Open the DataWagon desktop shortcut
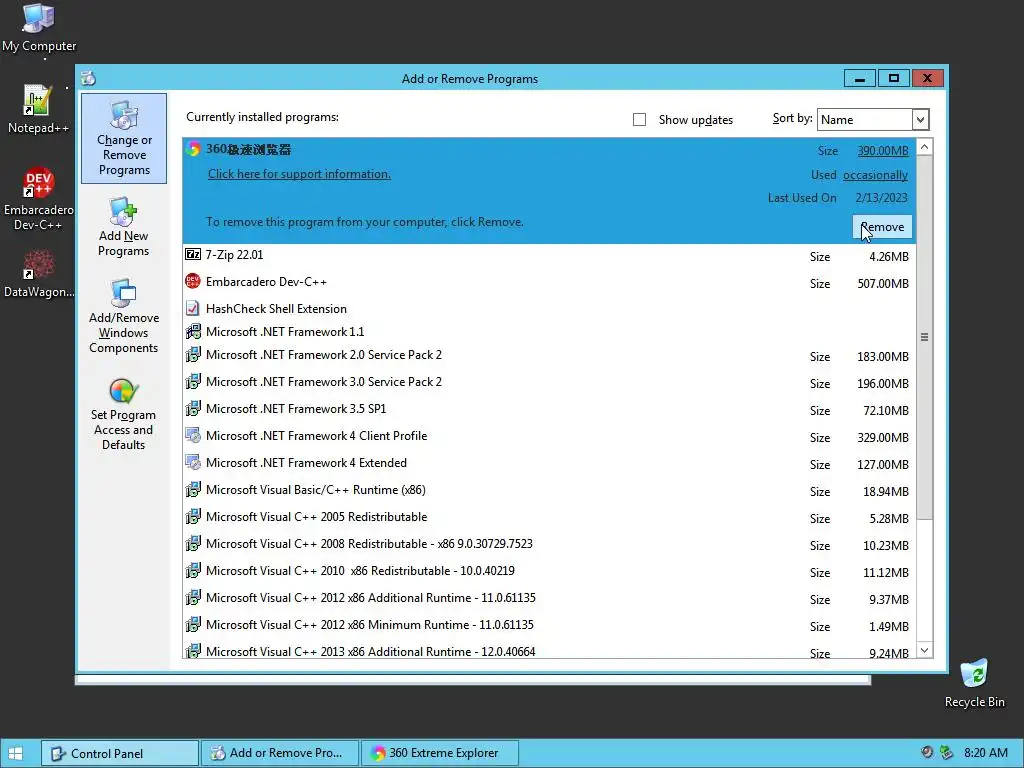The height and width of the screenshot is (768, 1024). 38,274
